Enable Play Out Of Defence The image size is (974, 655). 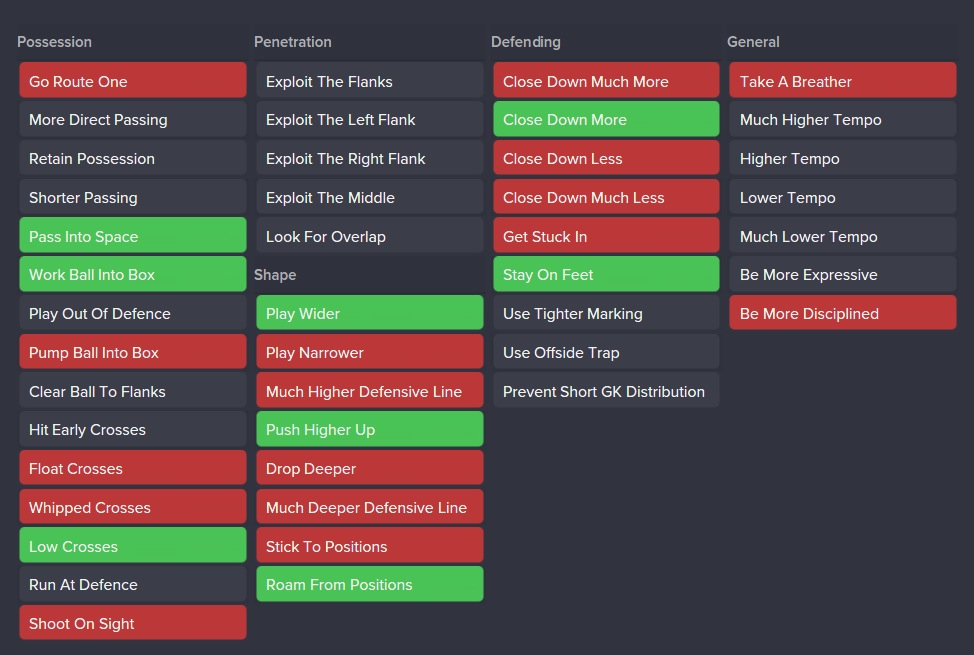point(132,314)
